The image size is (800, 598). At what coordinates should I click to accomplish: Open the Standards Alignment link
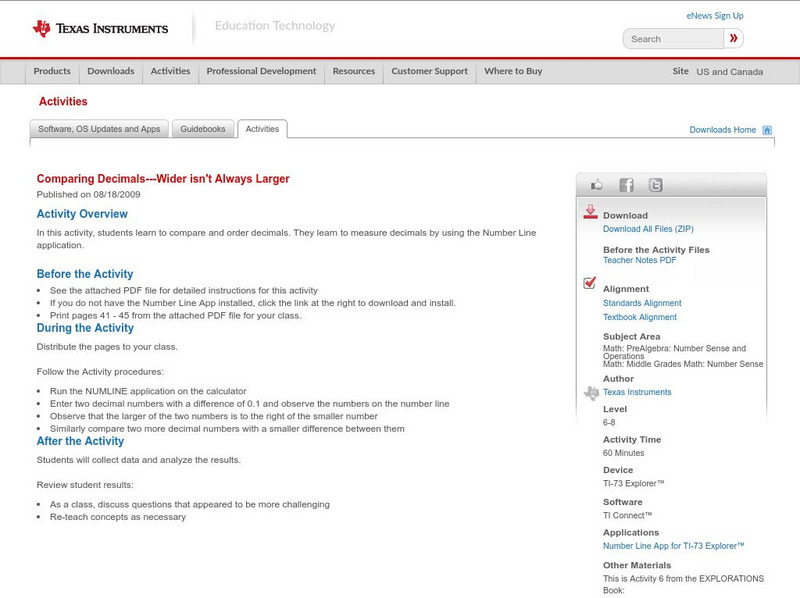click(642, 303)
